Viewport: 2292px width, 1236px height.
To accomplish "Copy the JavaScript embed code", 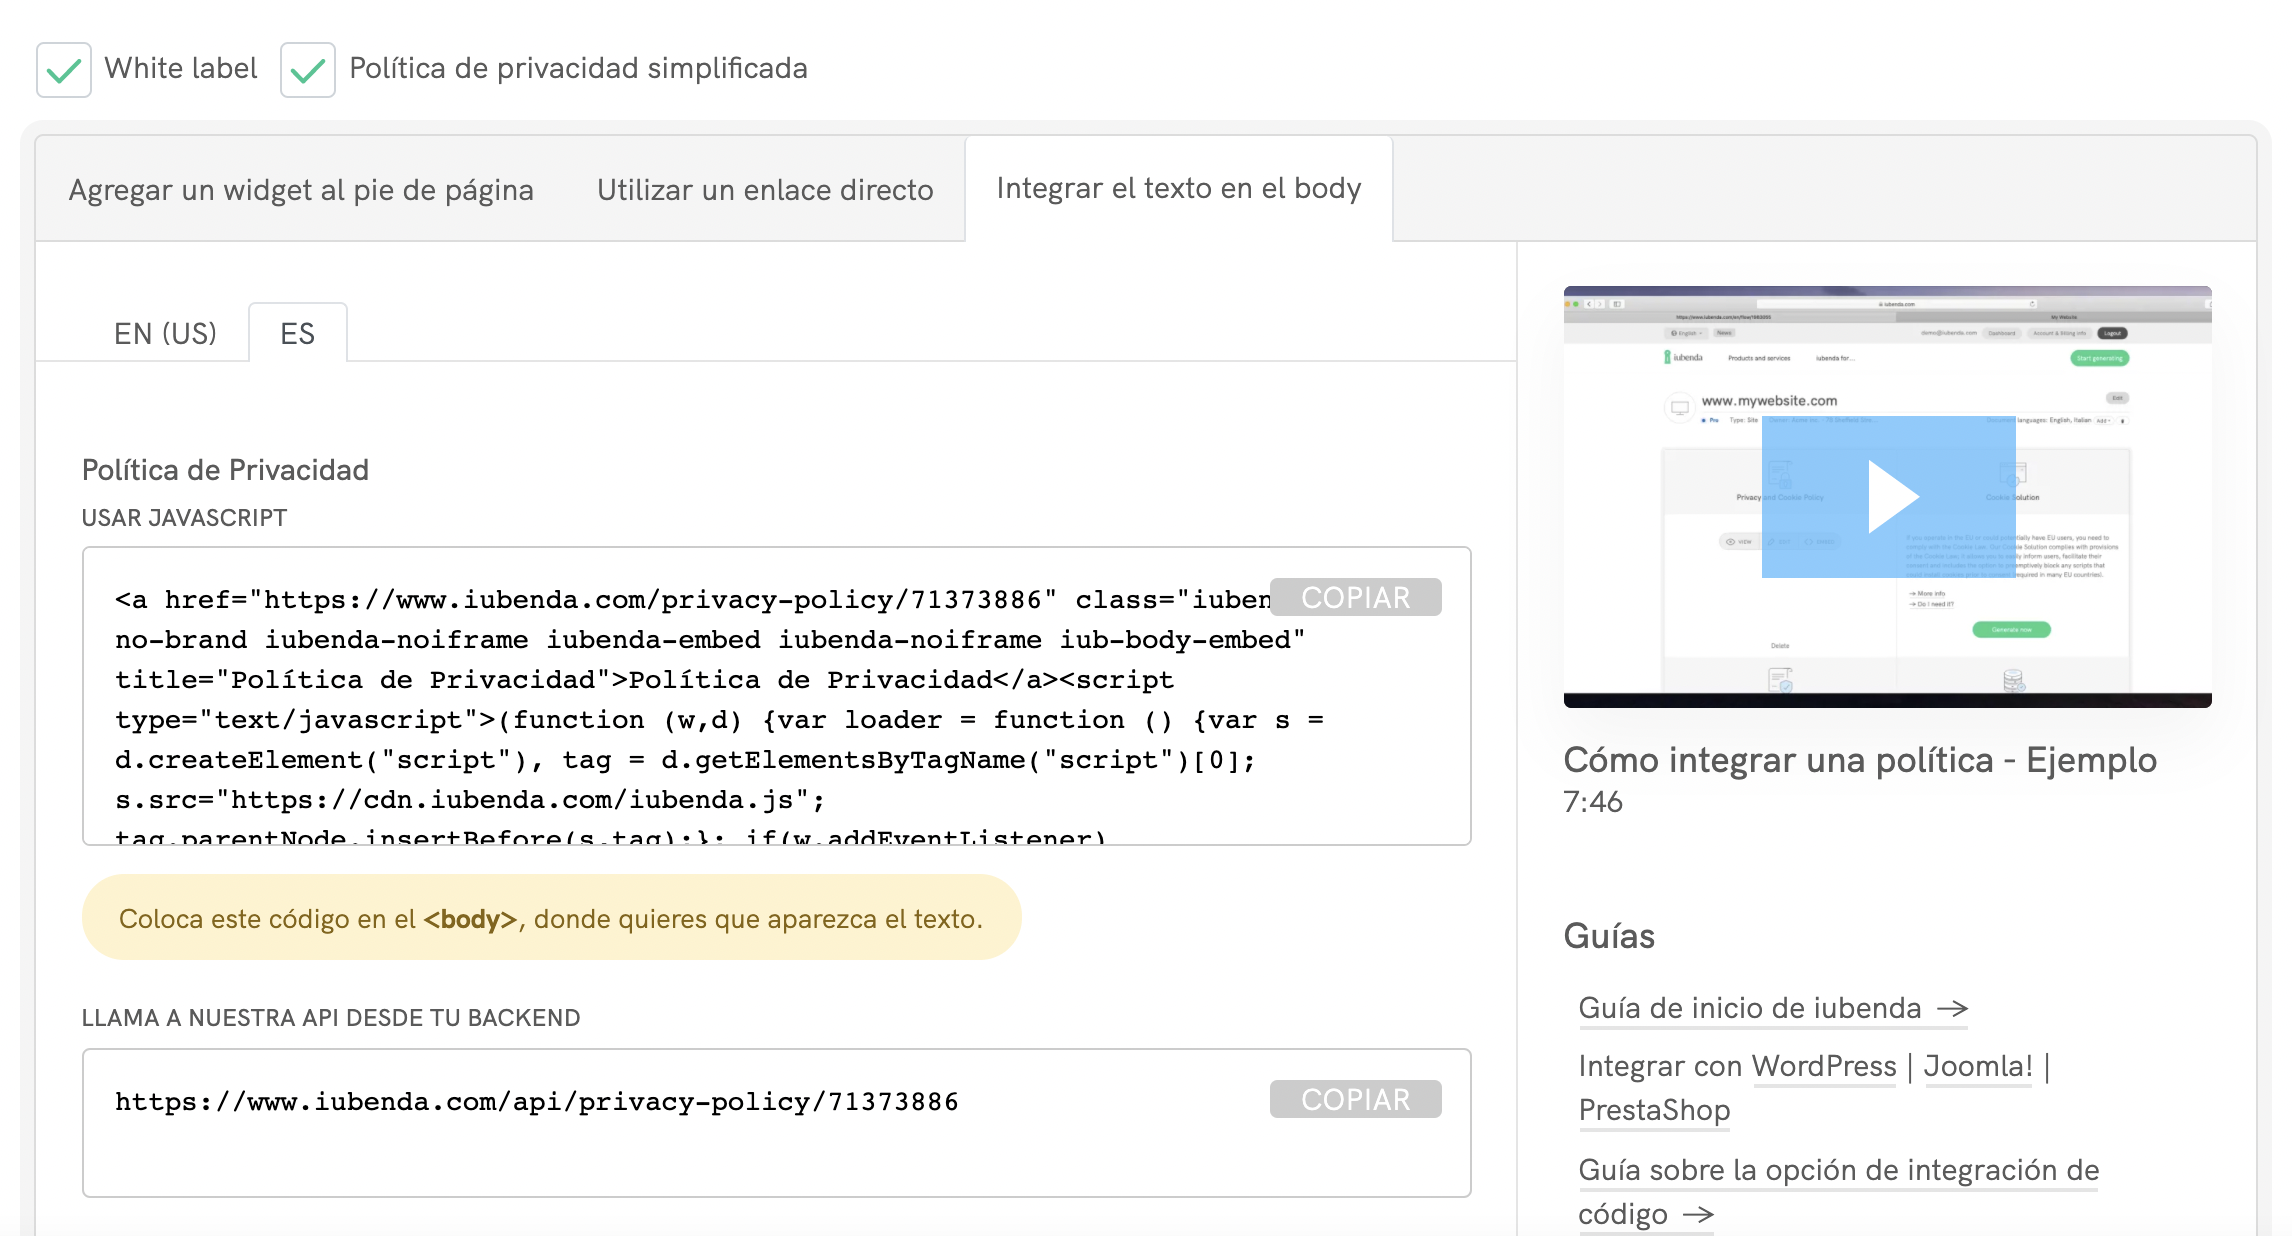I will pos(1355,598).
